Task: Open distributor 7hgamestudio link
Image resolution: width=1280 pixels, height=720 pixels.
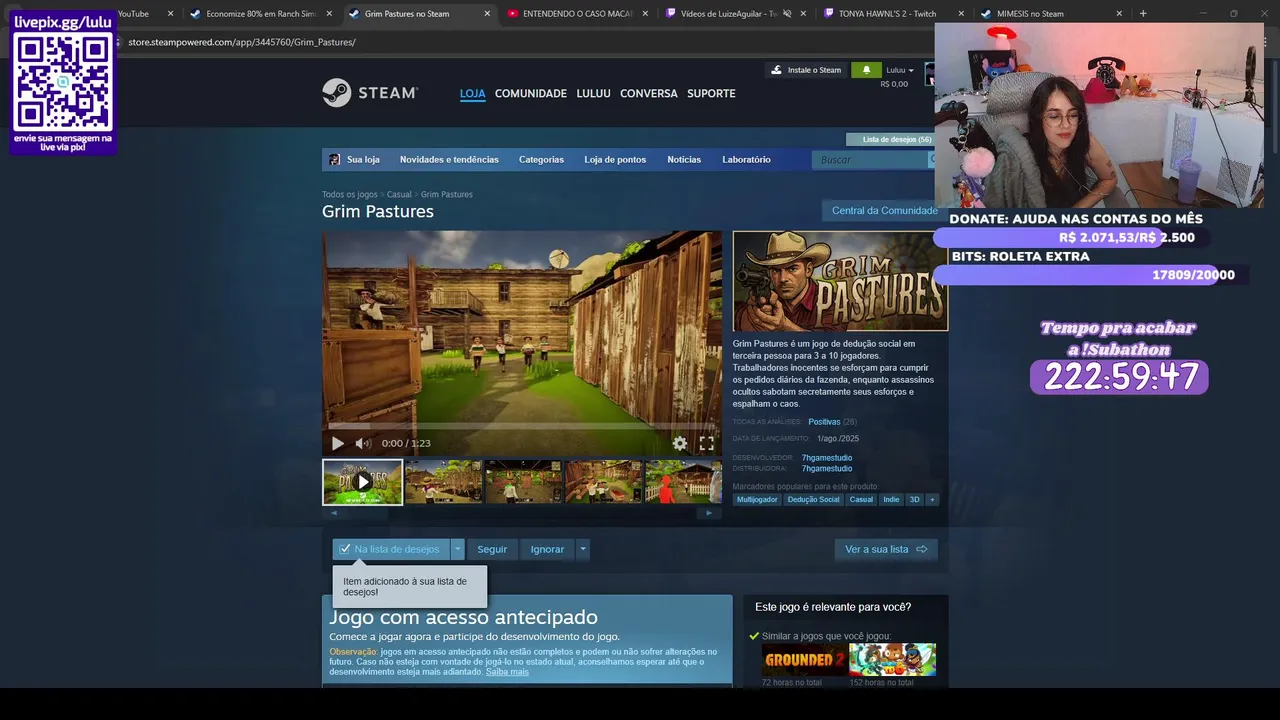Action: coord(827,468)
